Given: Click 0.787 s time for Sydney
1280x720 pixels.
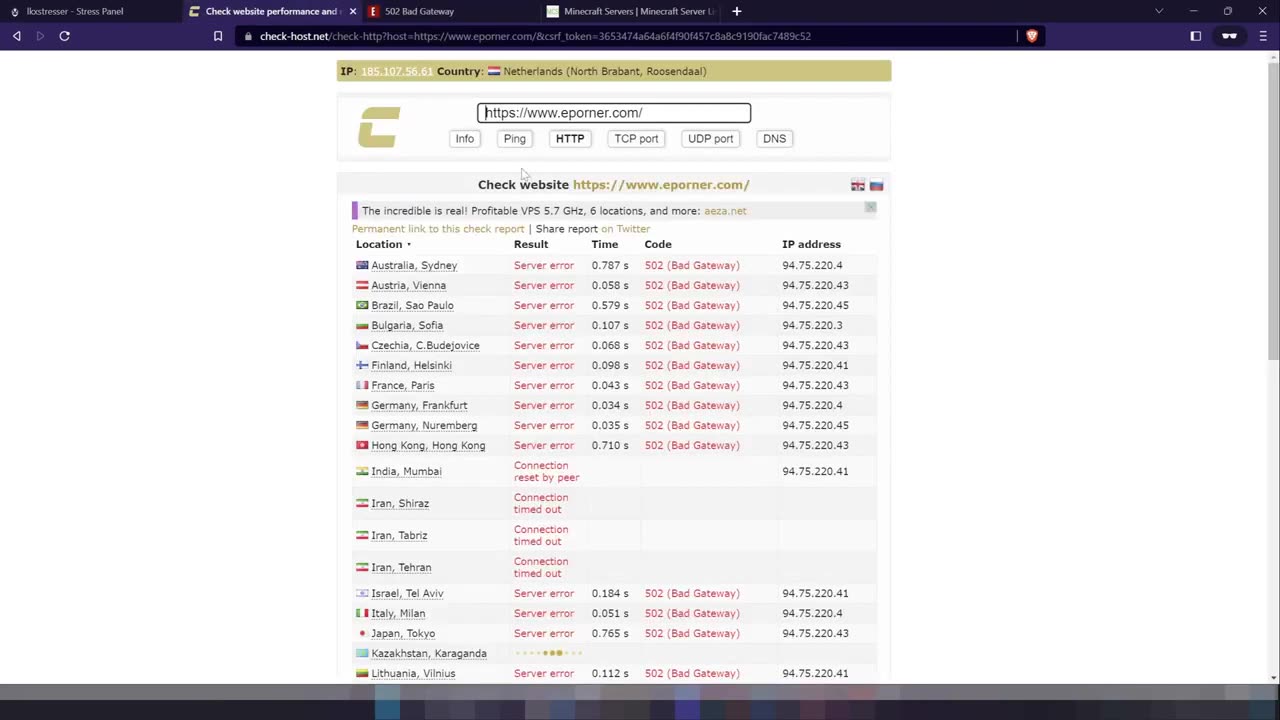Looking at the screenshot, I should point(610,265).
